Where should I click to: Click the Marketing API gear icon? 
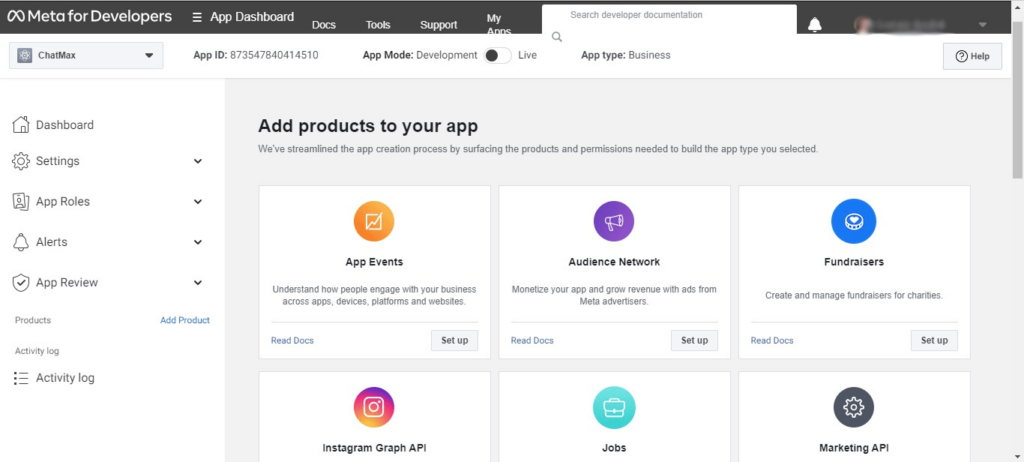coord(854,407)
